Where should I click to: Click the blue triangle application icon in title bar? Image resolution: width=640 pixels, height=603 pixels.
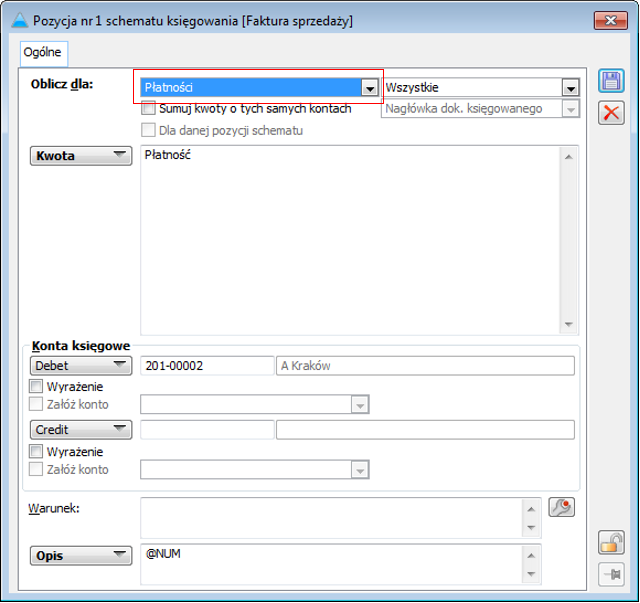coord(19,20)
